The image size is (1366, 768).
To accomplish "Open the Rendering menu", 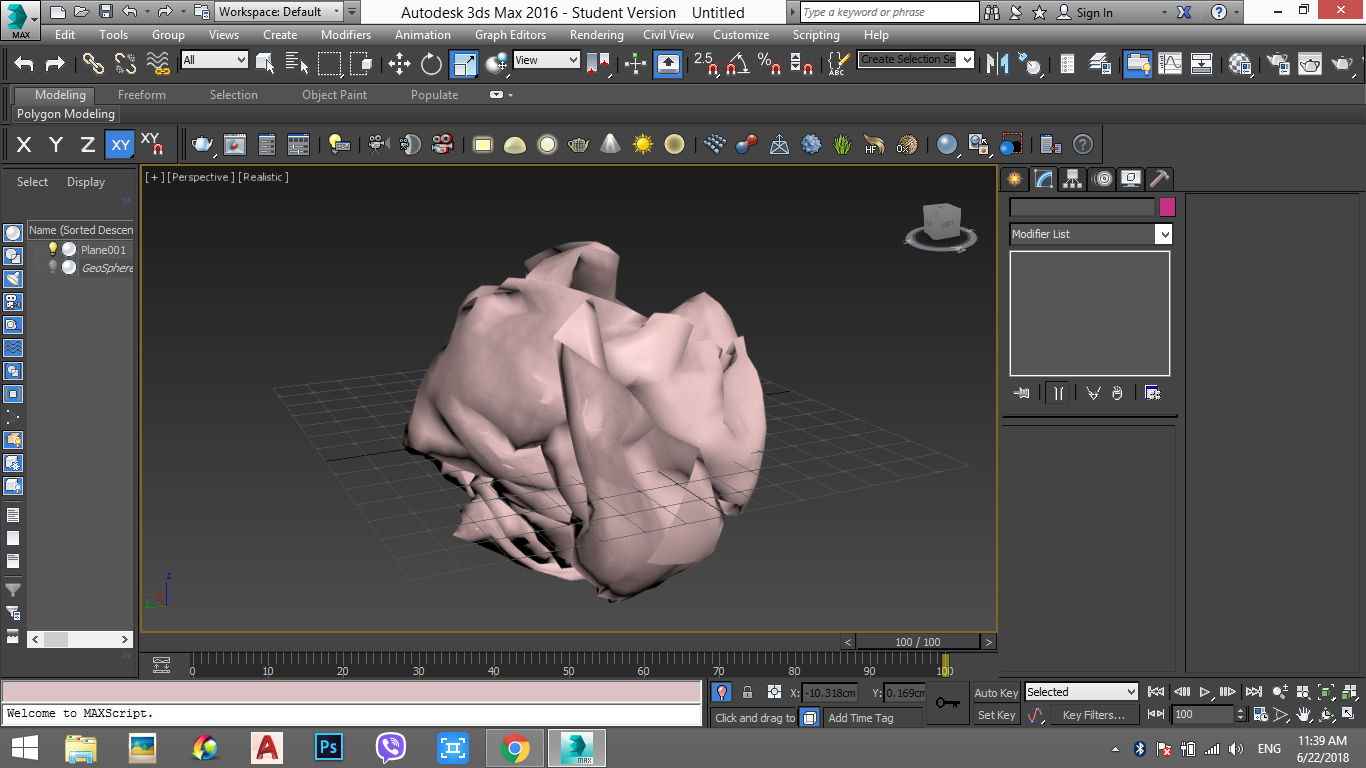I will pyautogui.click(x=596, y=35).
